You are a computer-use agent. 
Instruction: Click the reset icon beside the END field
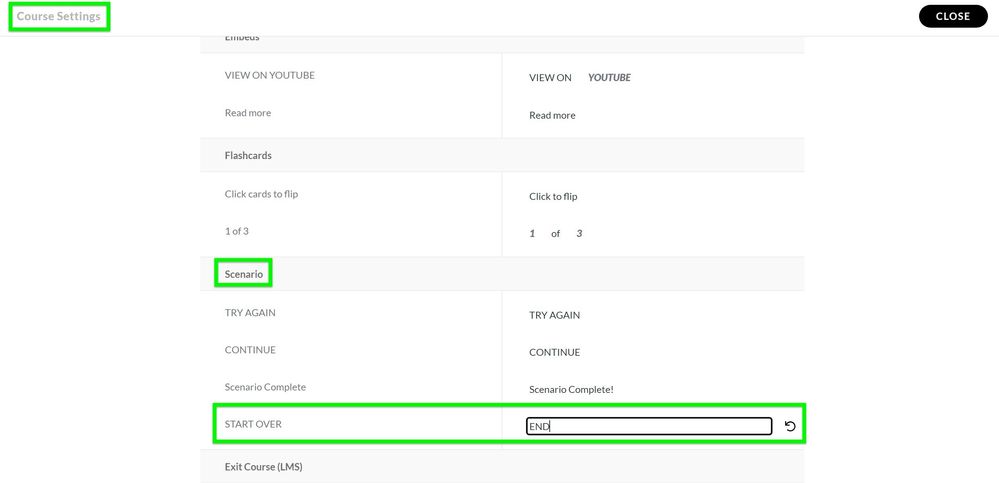tap(790, 427)
